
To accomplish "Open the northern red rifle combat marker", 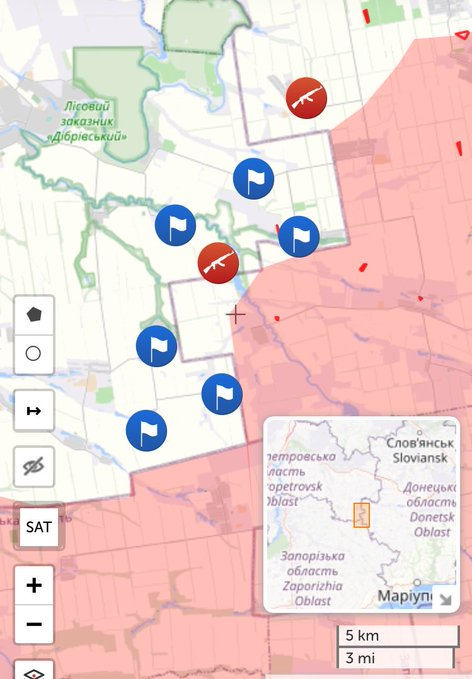I will [x=306, y=98].
